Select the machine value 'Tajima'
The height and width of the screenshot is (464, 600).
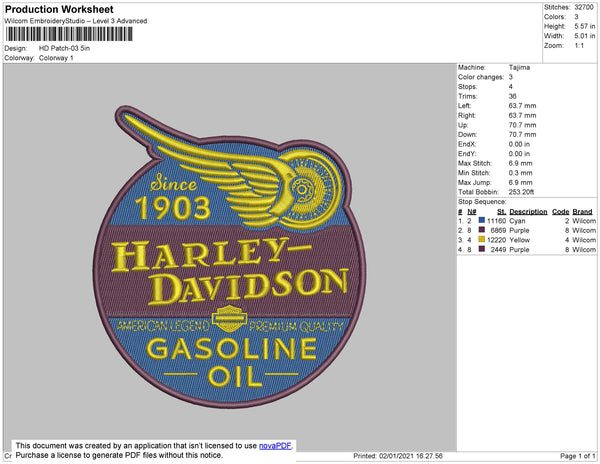click(x=519, y=67)
